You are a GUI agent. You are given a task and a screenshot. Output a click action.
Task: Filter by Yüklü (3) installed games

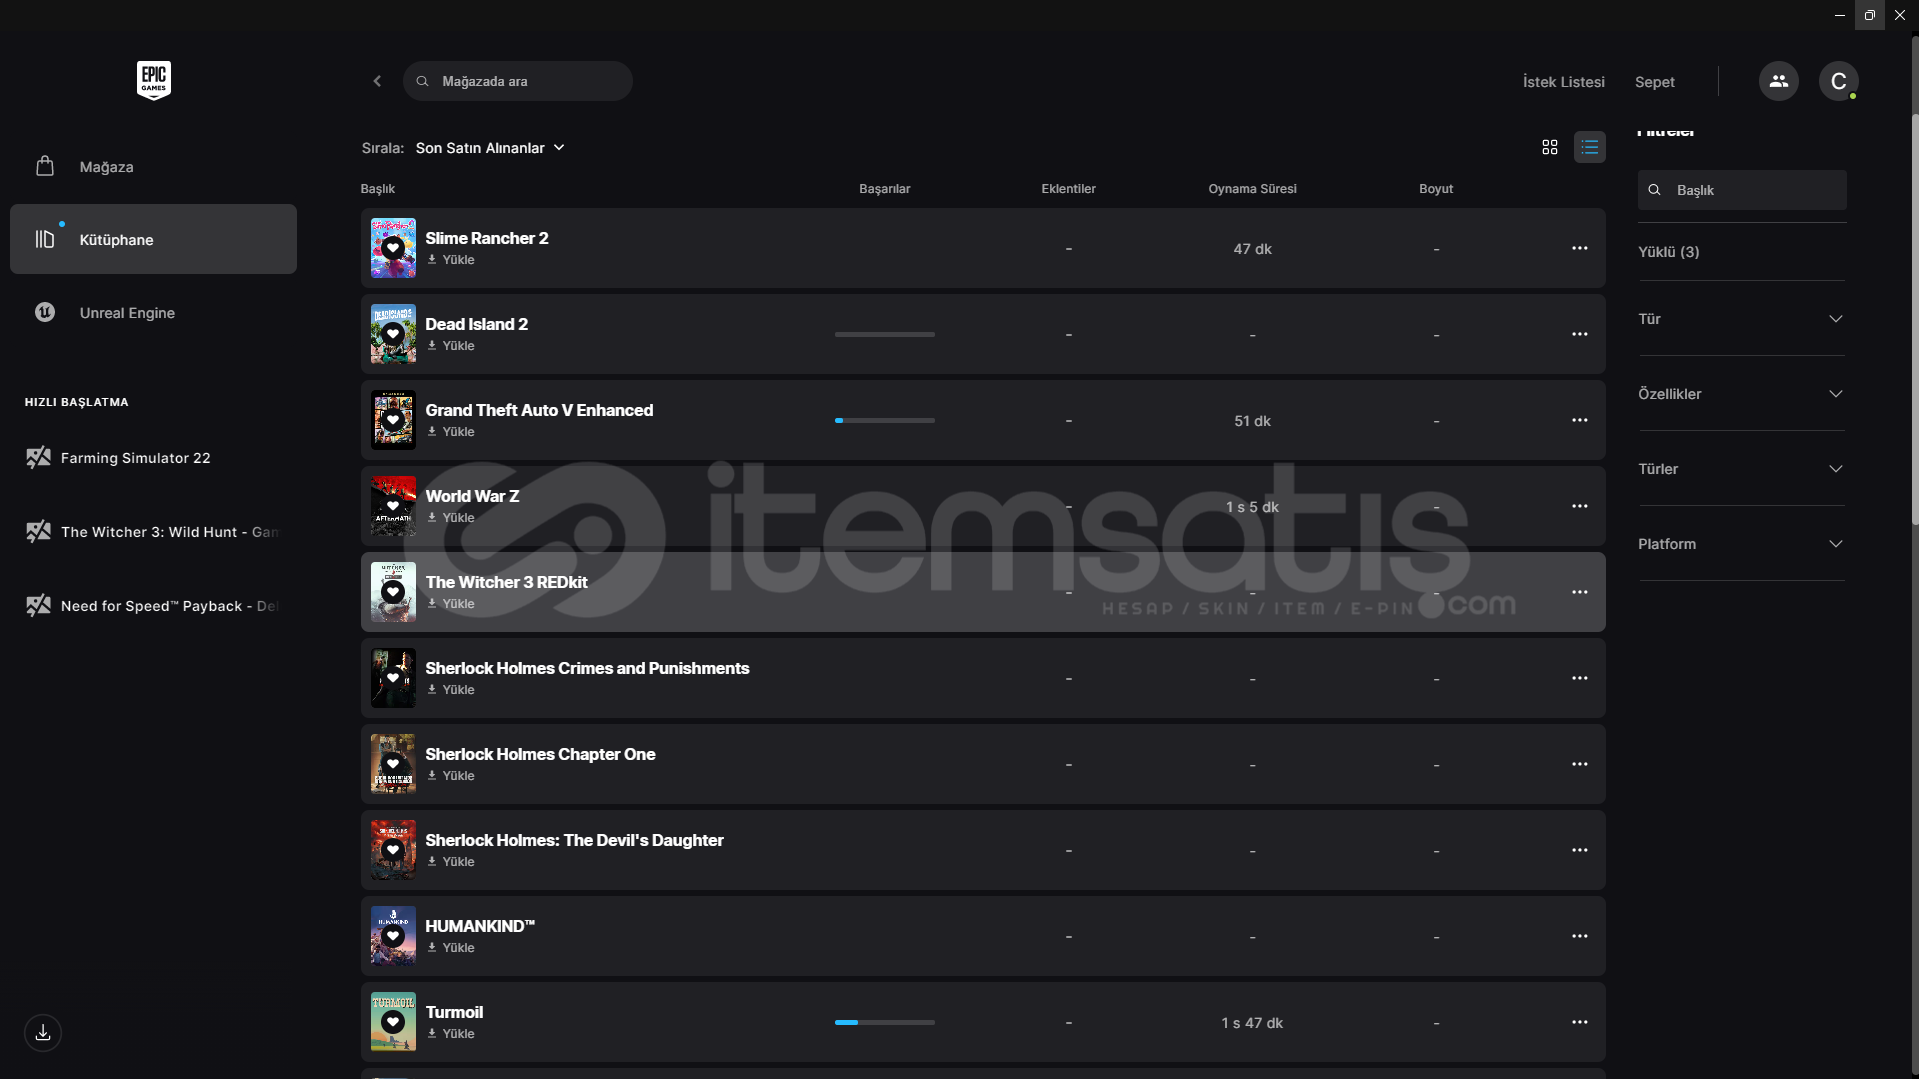coord(1669,252)
